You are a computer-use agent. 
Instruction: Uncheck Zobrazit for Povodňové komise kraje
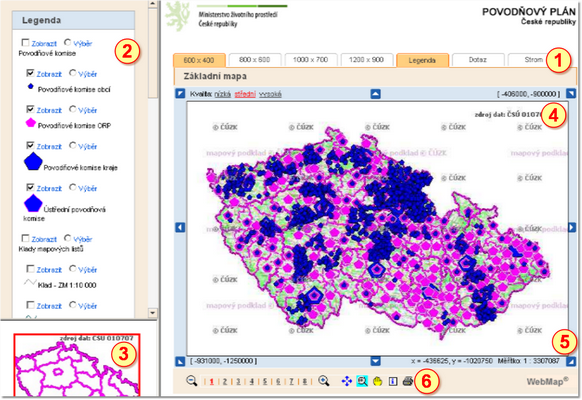pyautogui.click(x=30, y=145)
